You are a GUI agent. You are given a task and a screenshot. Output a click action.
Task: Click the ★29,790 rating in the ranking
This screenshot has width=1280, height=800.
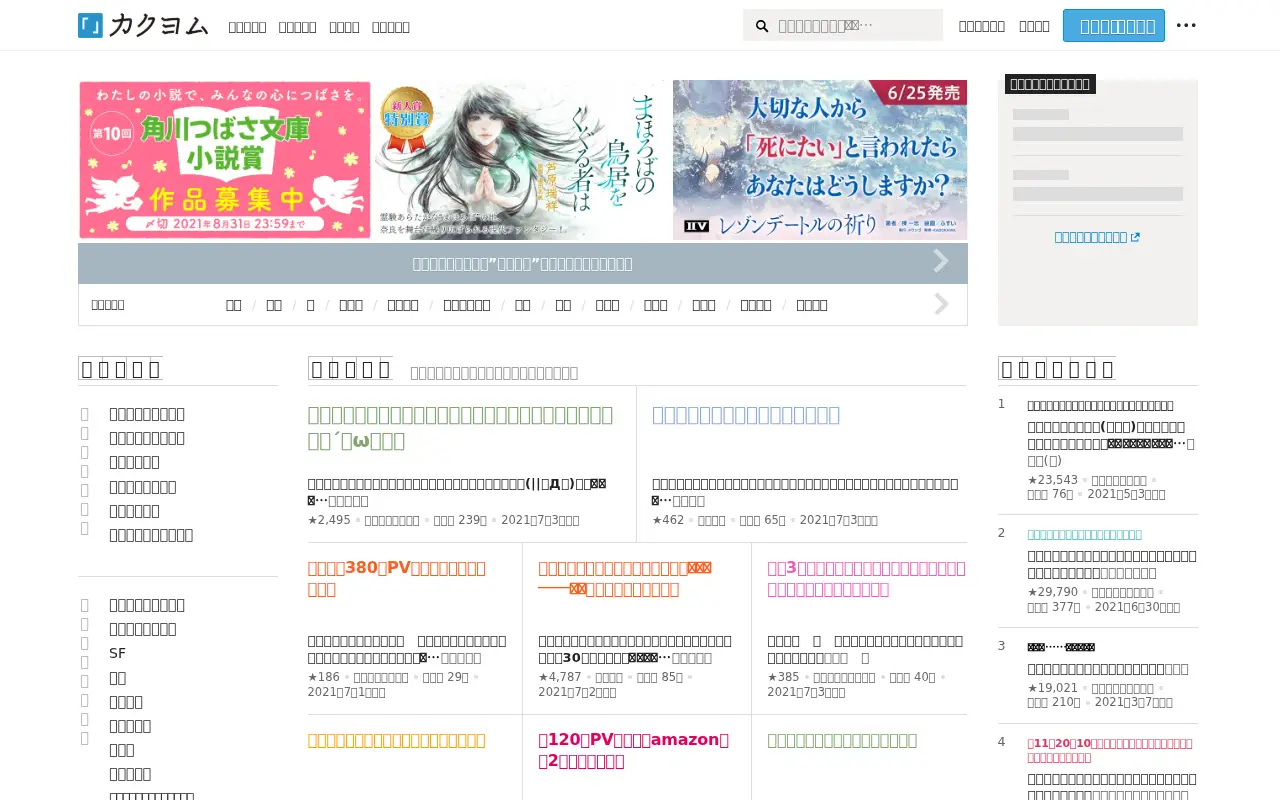click(x=1052, y=592)
